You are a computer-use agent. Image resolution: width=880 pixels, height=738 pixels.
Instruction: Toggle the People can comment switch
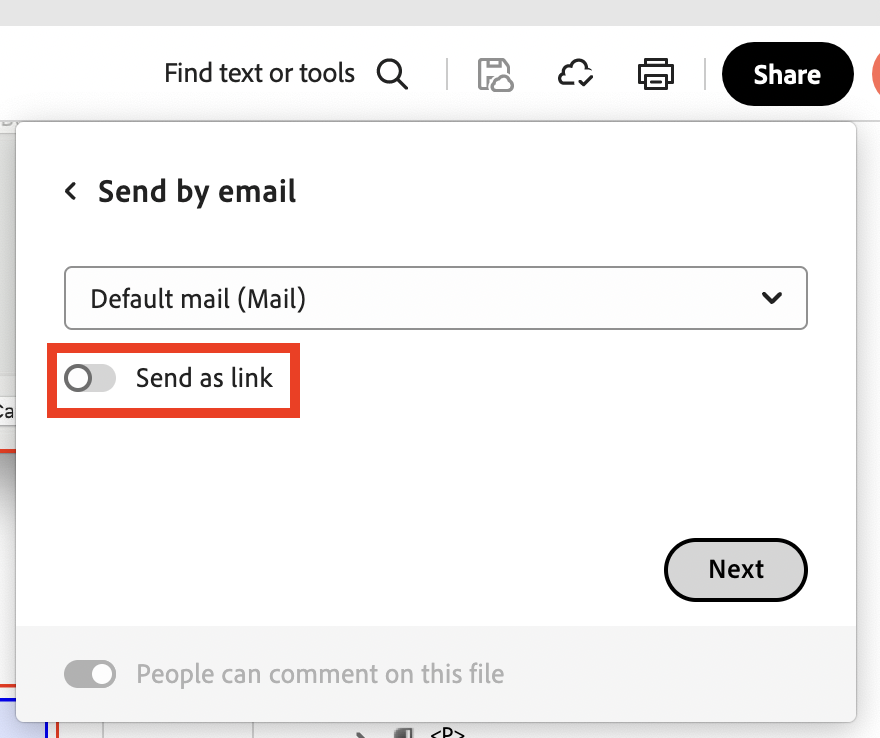[x=90, y=674]
